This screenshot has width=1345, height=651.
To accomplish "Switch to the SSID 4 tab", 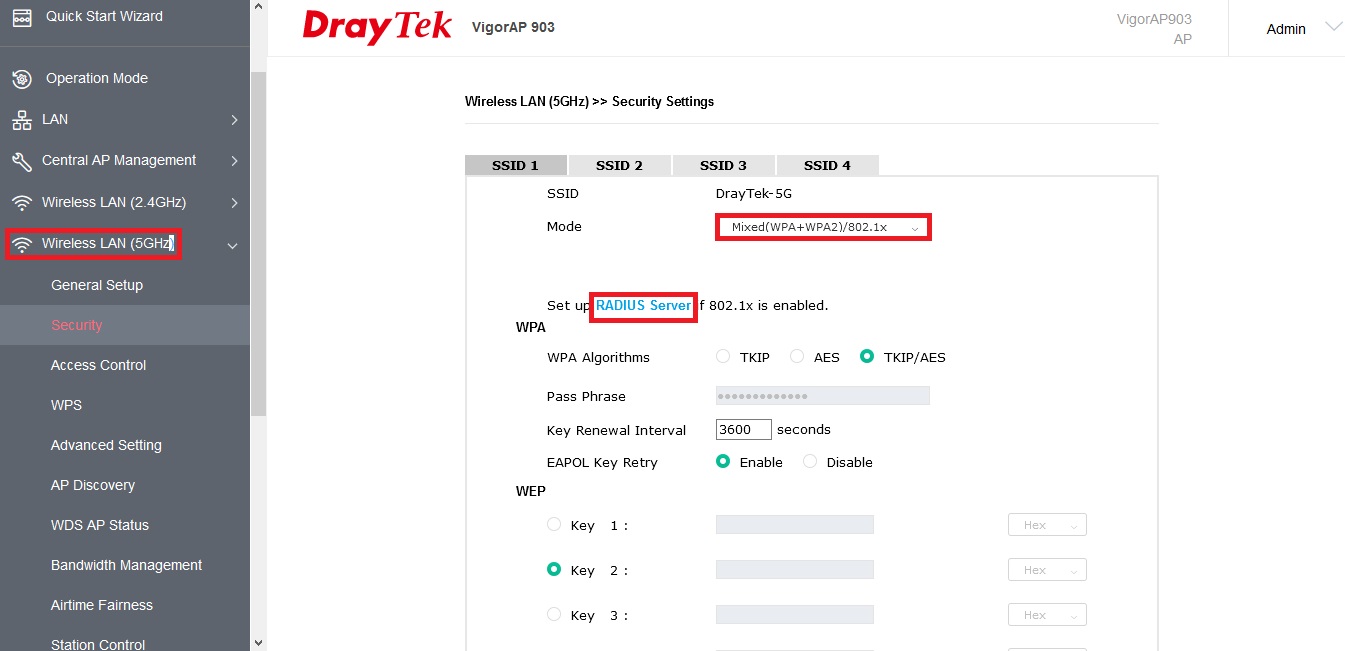I will coord(827,166).
